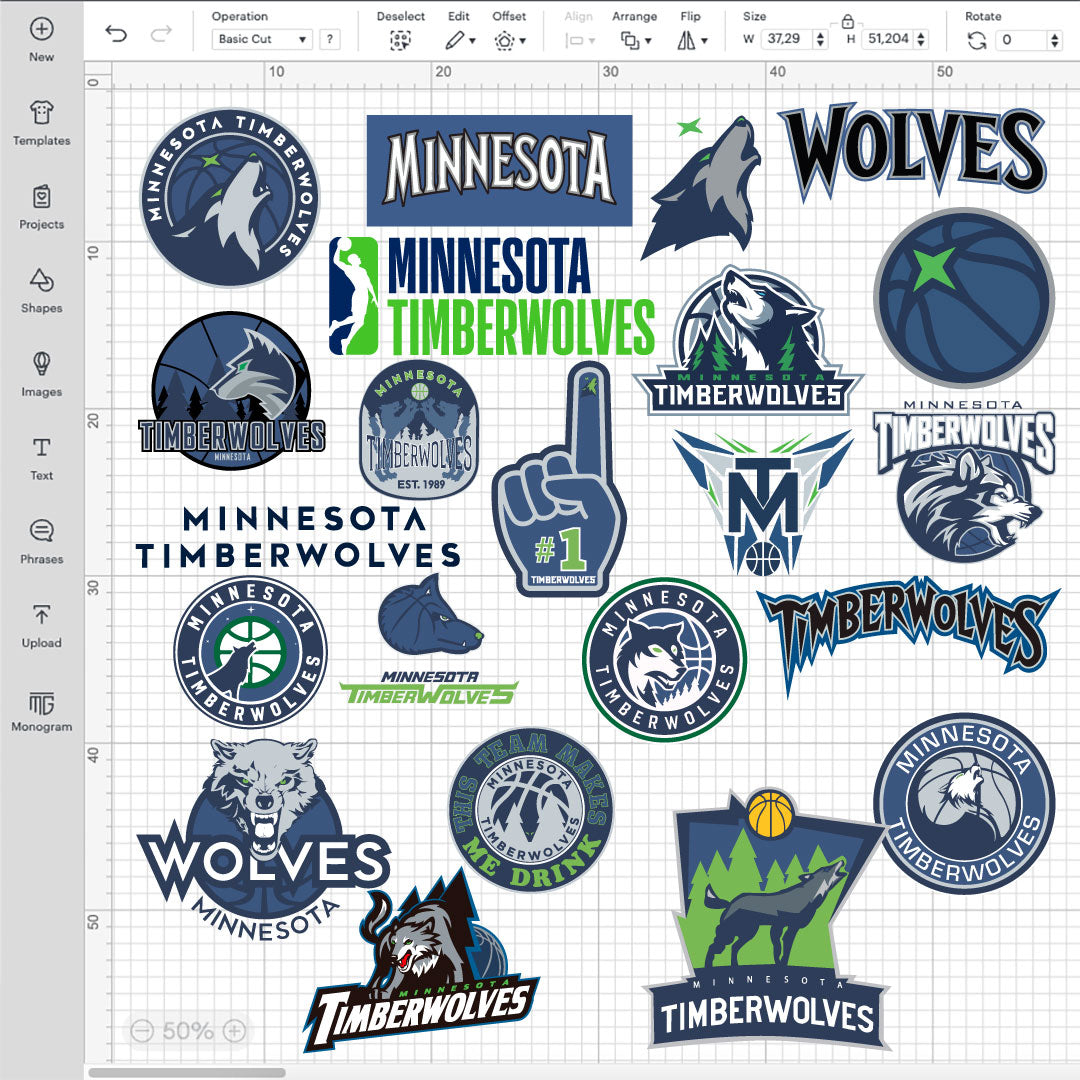Expand the Edit dropdown menu
The image size is (1080, 1080).
(460, 41)
